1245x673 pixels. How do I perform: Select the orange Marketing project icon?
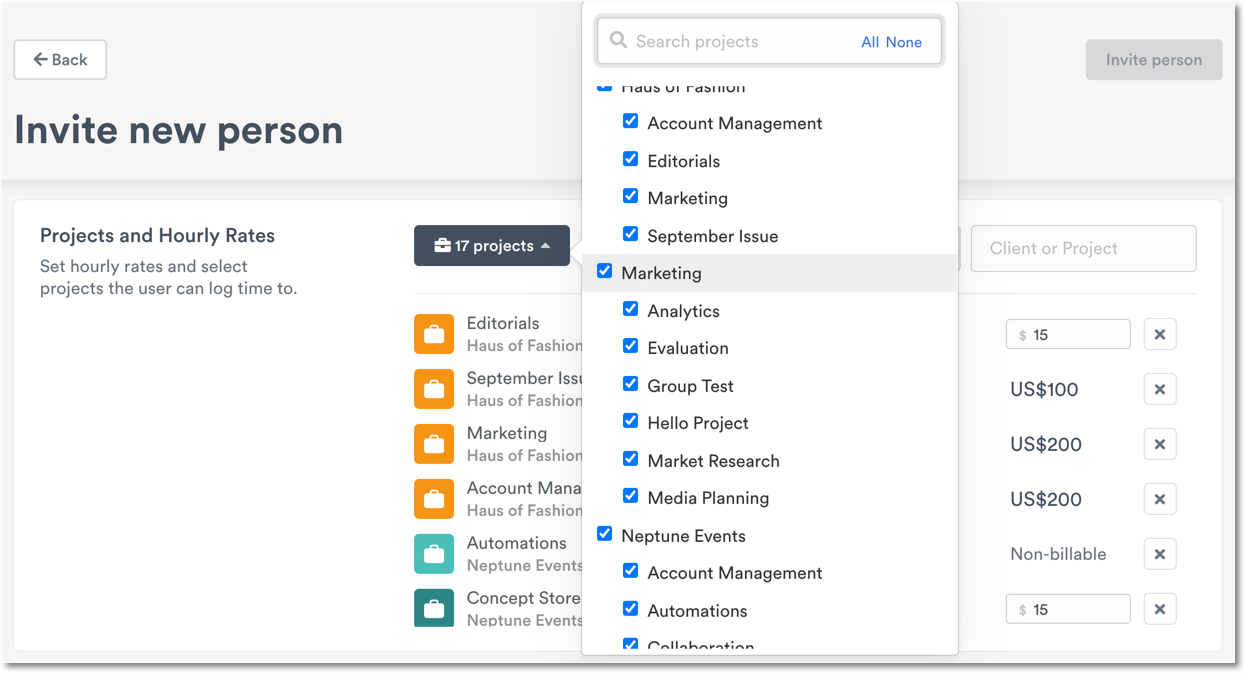click(x=434, y=444)
